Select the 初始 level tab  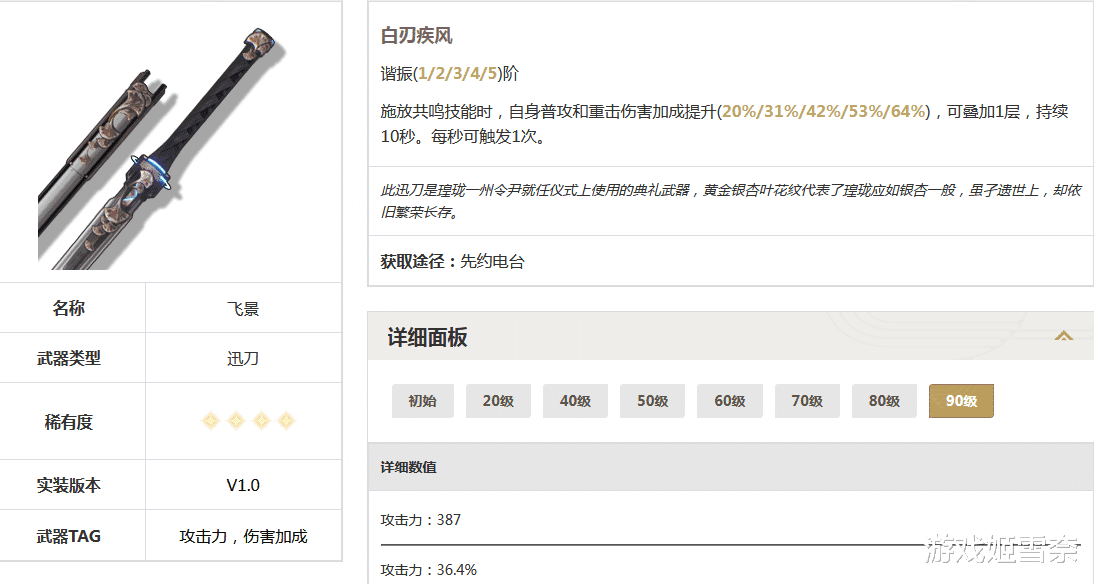423,401
